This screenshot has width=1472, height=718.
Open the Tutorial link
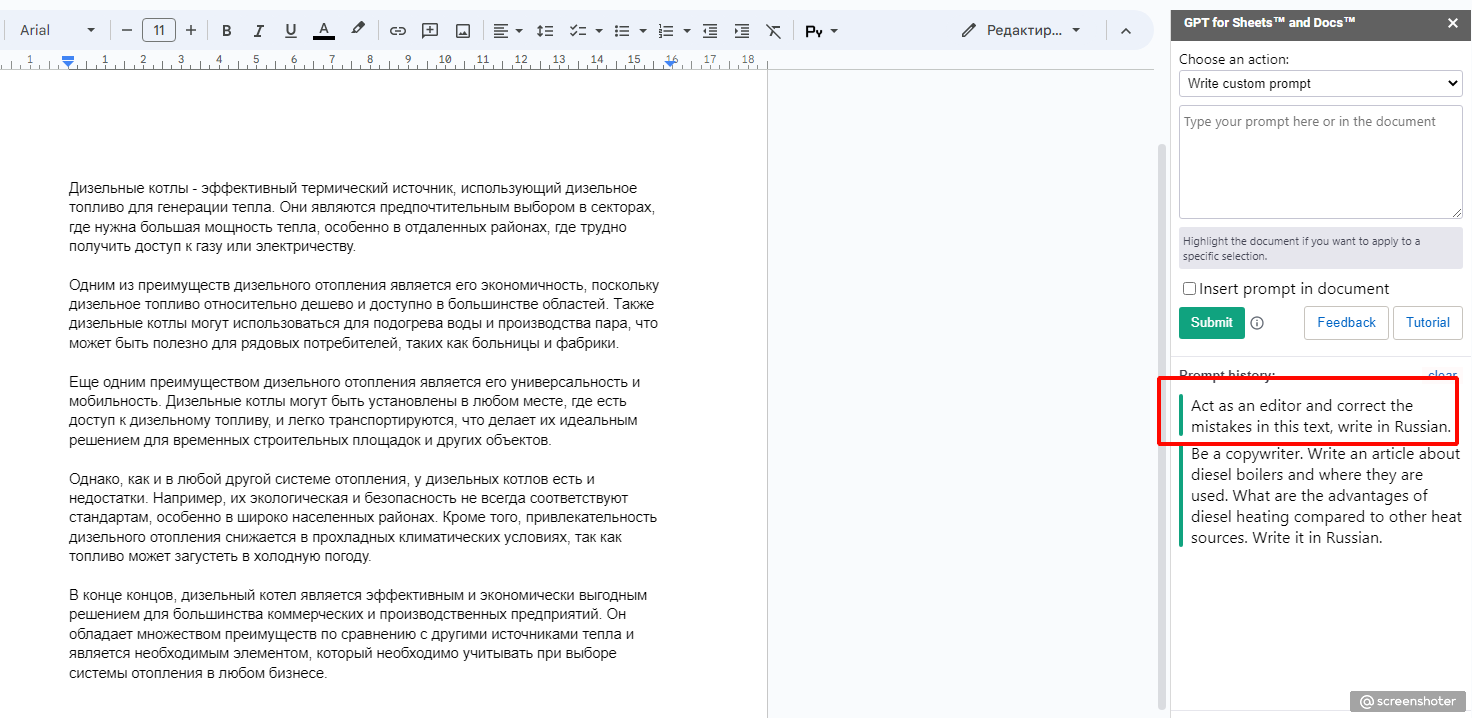point(1427,323)
